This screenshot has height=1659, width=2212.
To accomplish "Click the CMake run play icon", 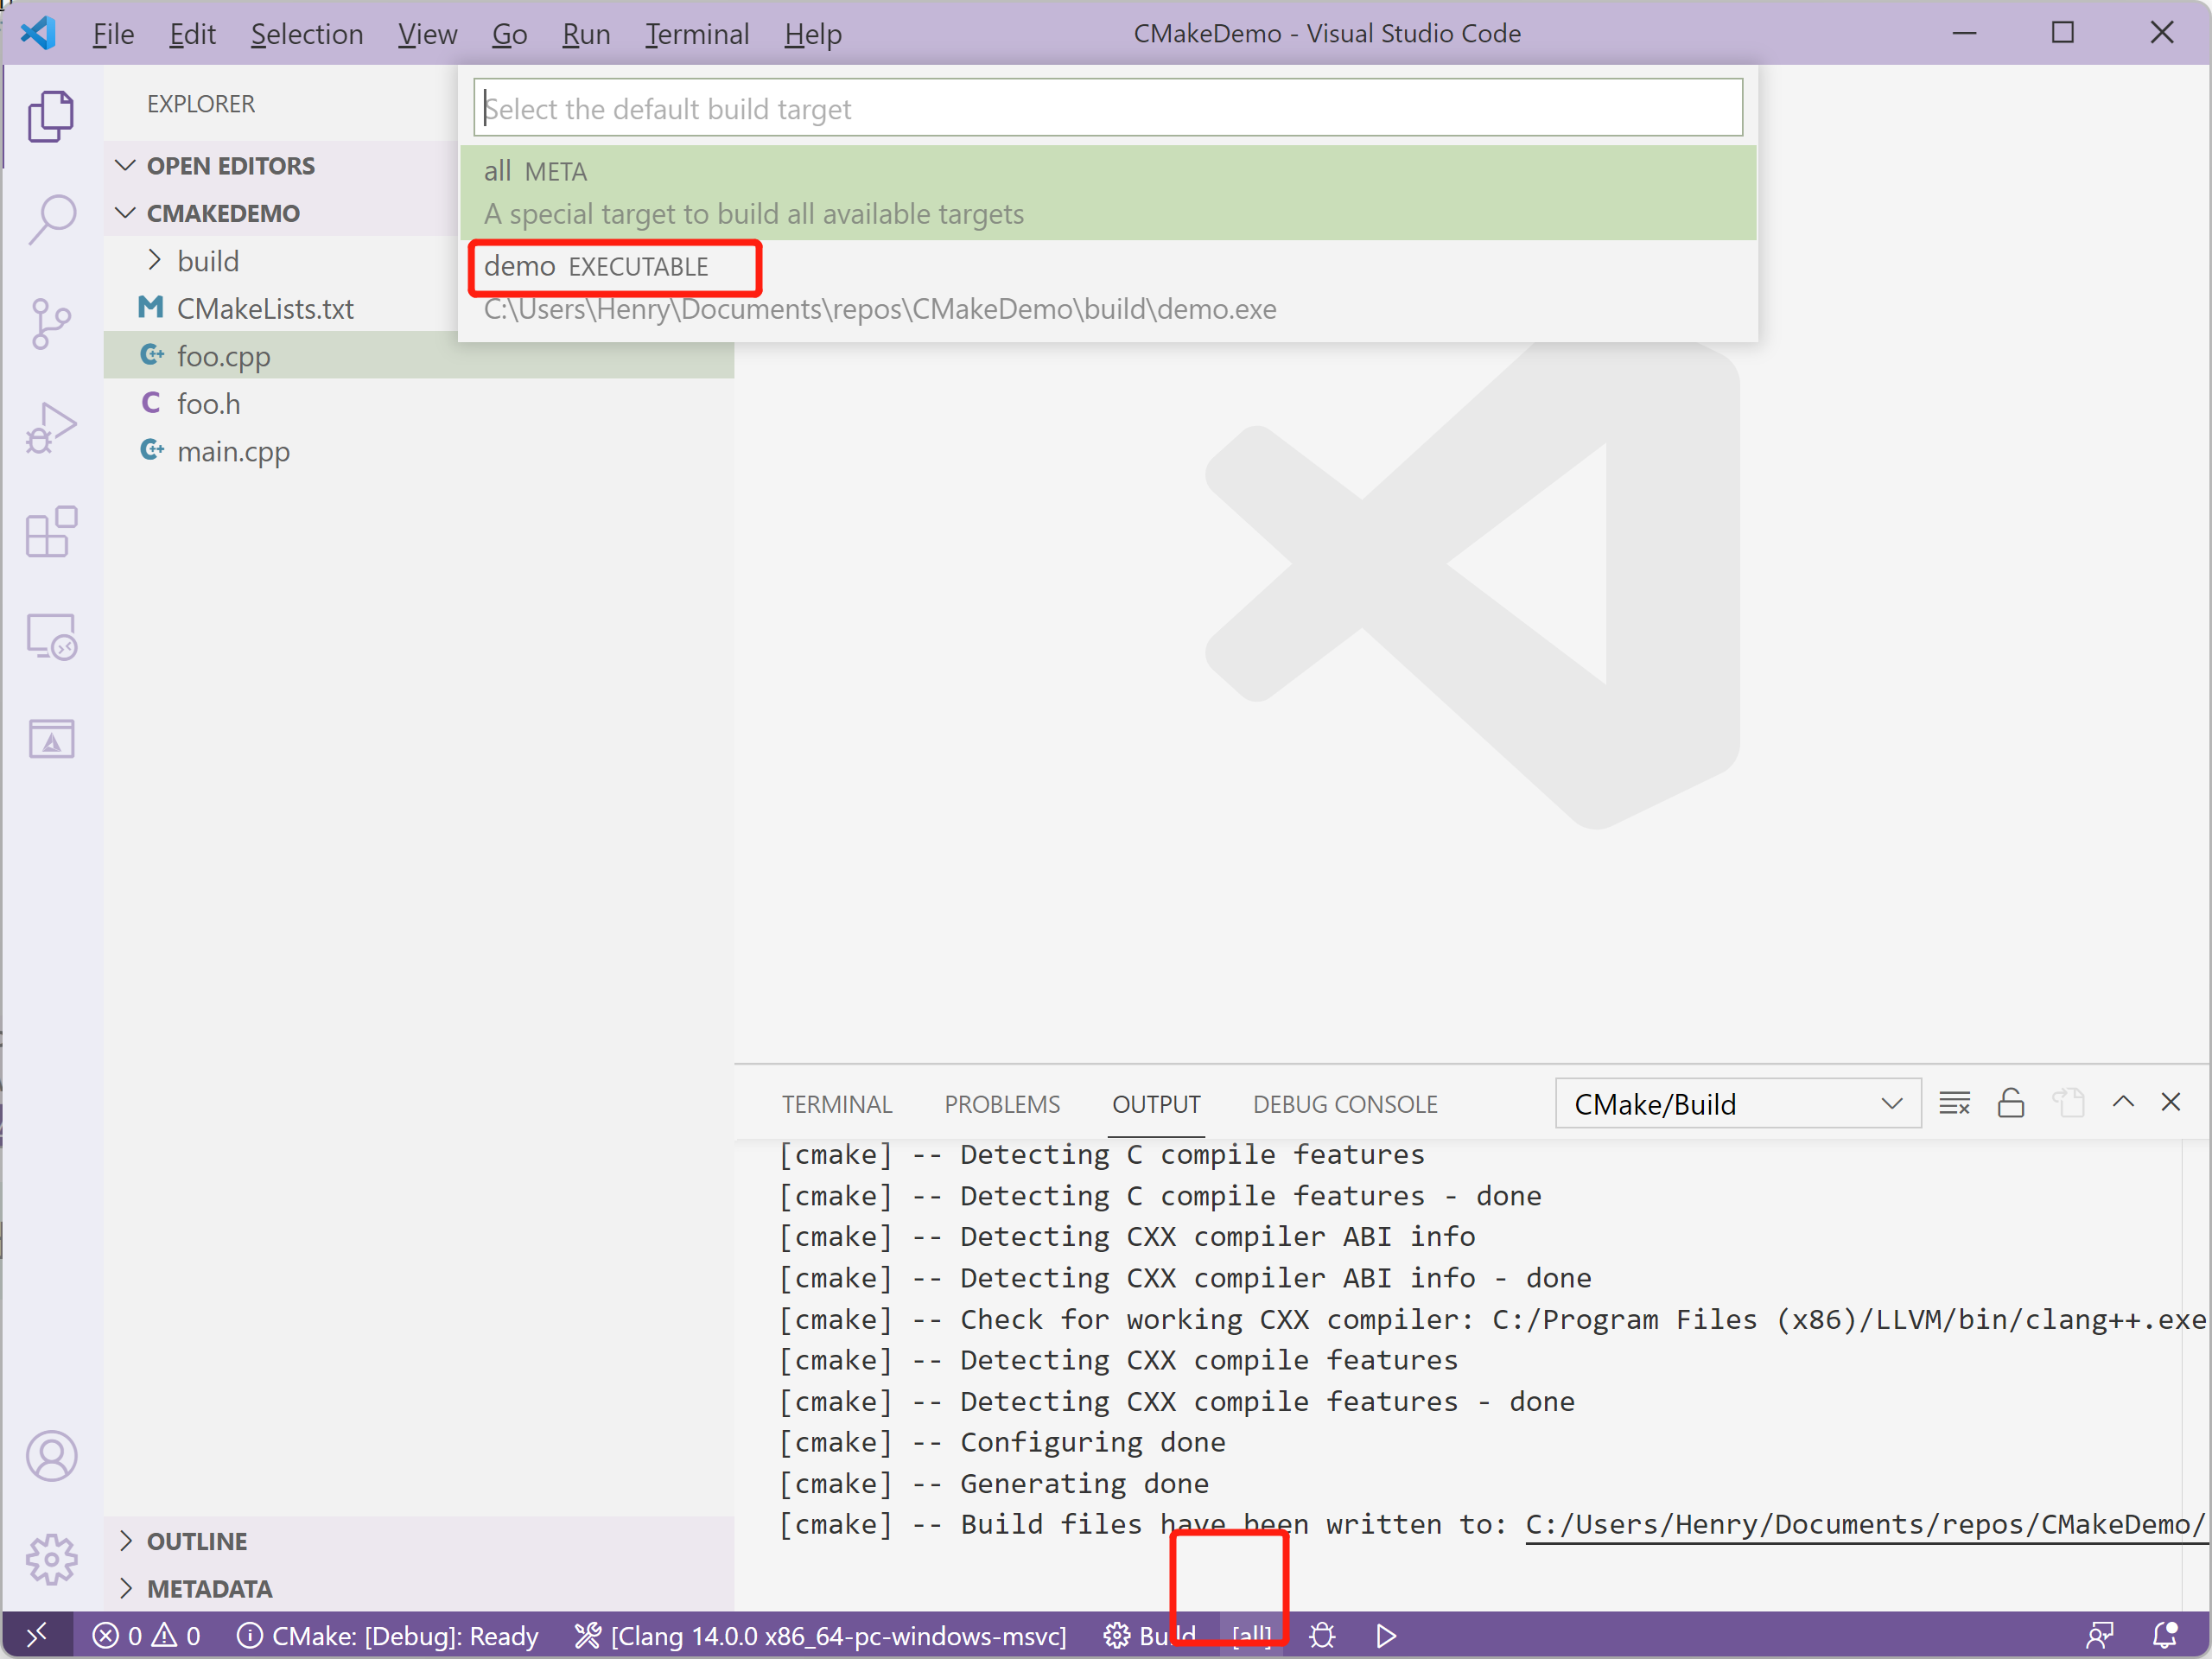I will pos(1386,1635).
